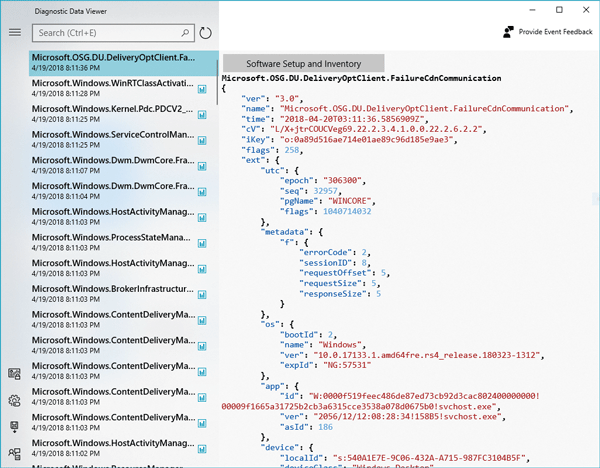The width and height of the screenshot is (600, 468).
Task: Open the privacy dashboard sidebar icon
Action: (x=15, y=374)
